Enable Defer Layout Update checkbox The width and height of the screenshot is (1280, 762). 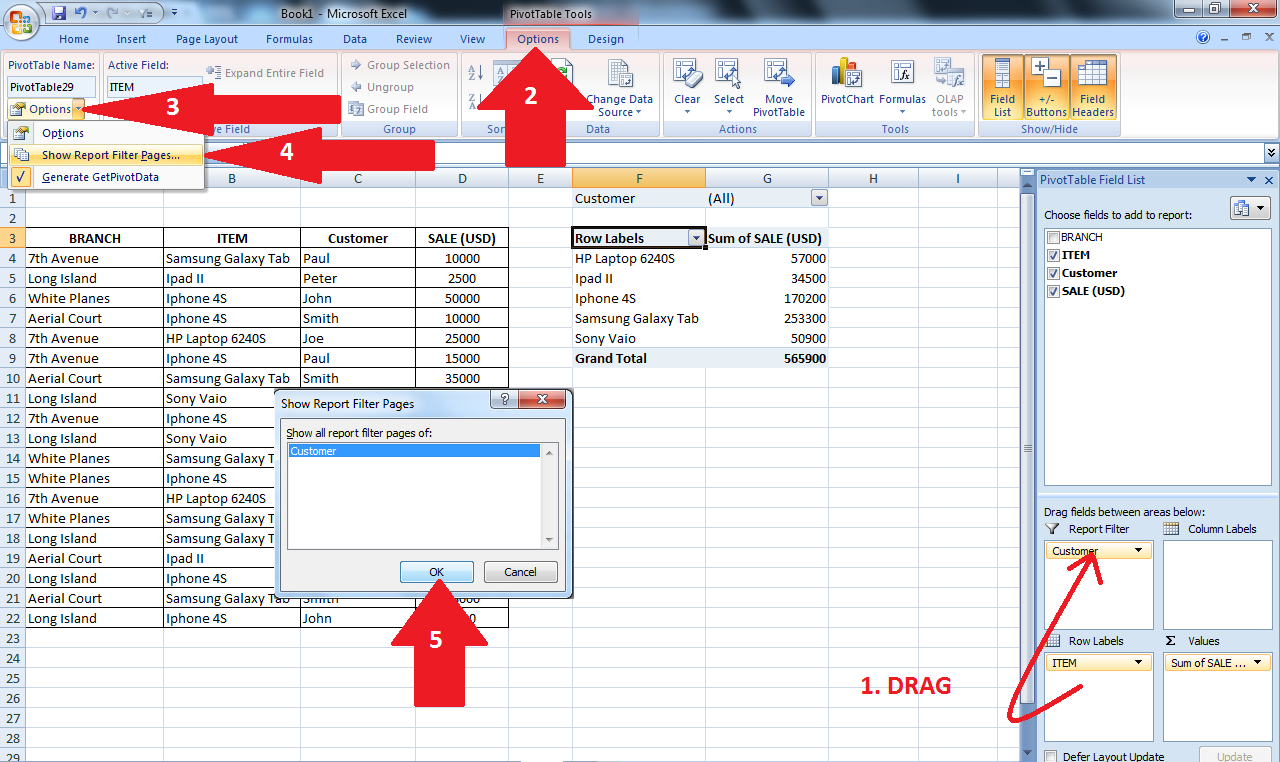tap(1050, 756)
